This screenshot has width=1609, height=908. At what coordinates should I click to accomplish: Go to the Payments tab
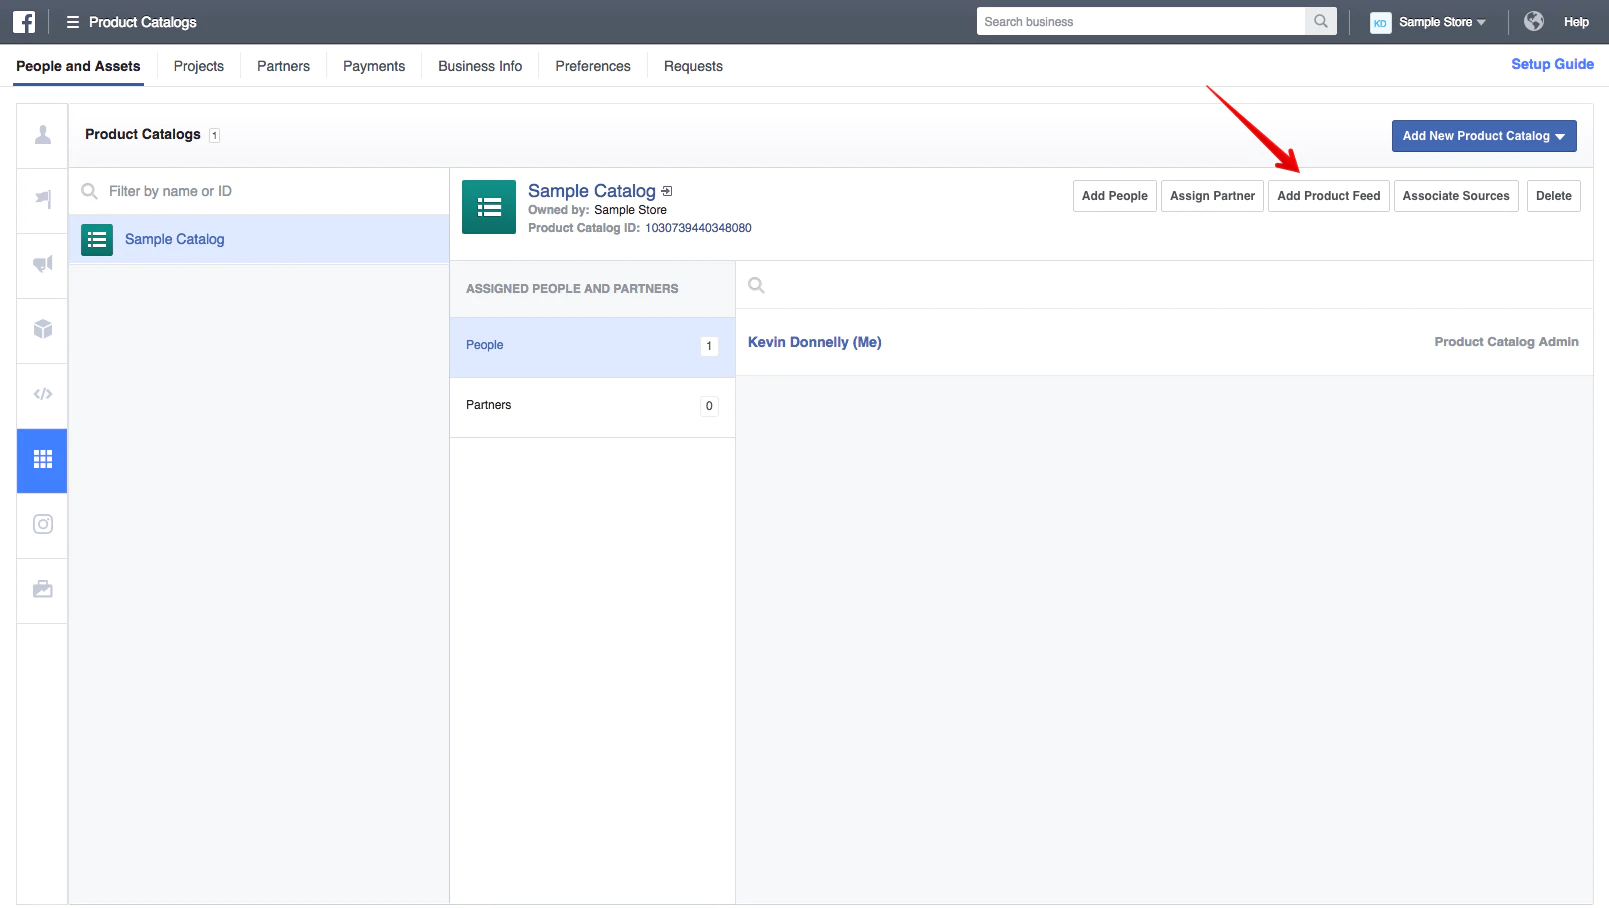pos(374,66)
